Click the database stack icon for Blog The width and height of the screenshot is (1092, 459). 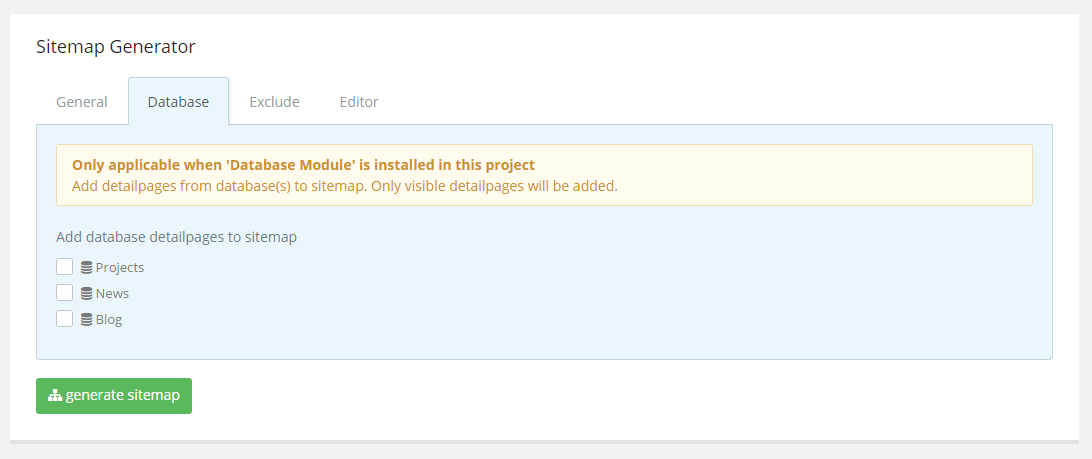86,320
